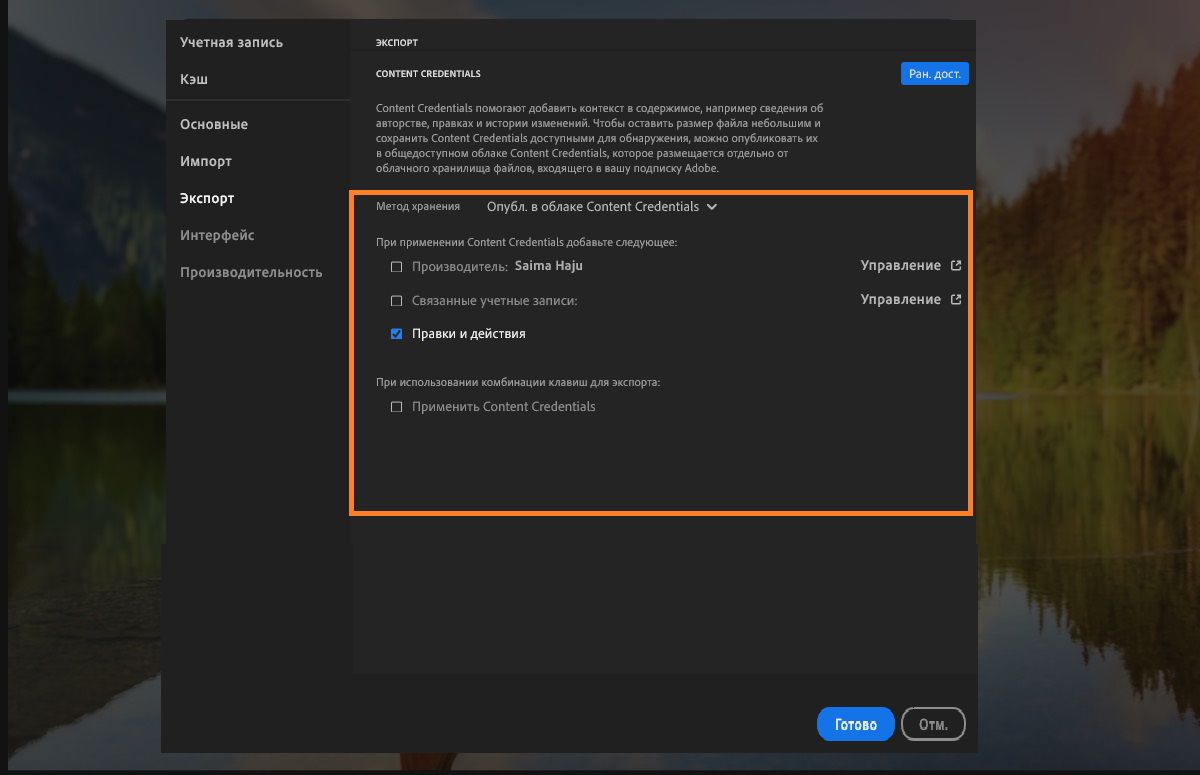The width and height of the screenshot is (1200, 775).
Task: Click the ЭКСПОРТ header tab
Action: point(397,42)
